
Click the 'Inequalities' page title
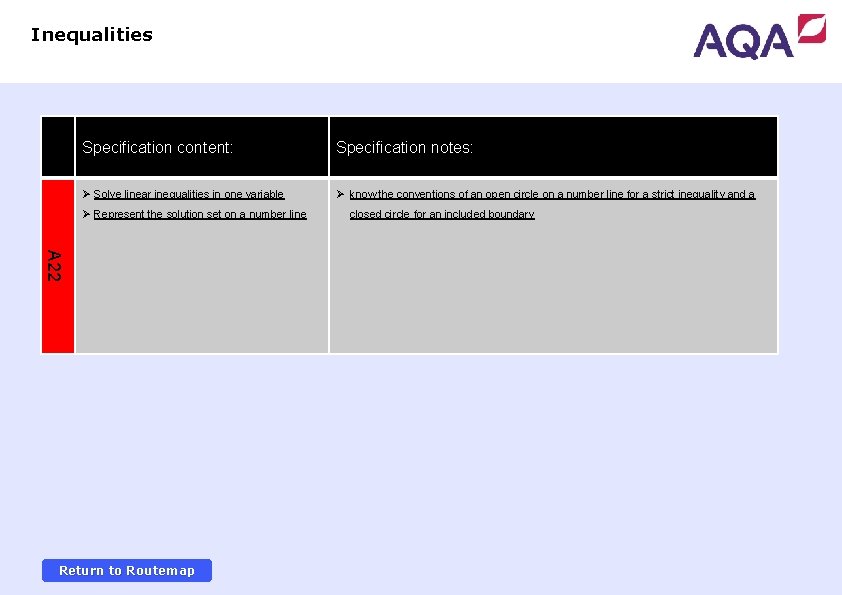pyautogui.click(x=92, y=34)
